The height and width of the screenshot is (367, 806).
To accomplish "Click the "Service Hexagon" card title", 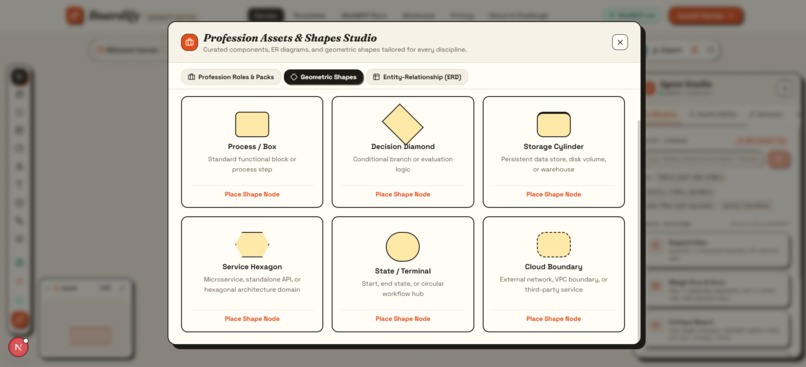I will (252, 267).
